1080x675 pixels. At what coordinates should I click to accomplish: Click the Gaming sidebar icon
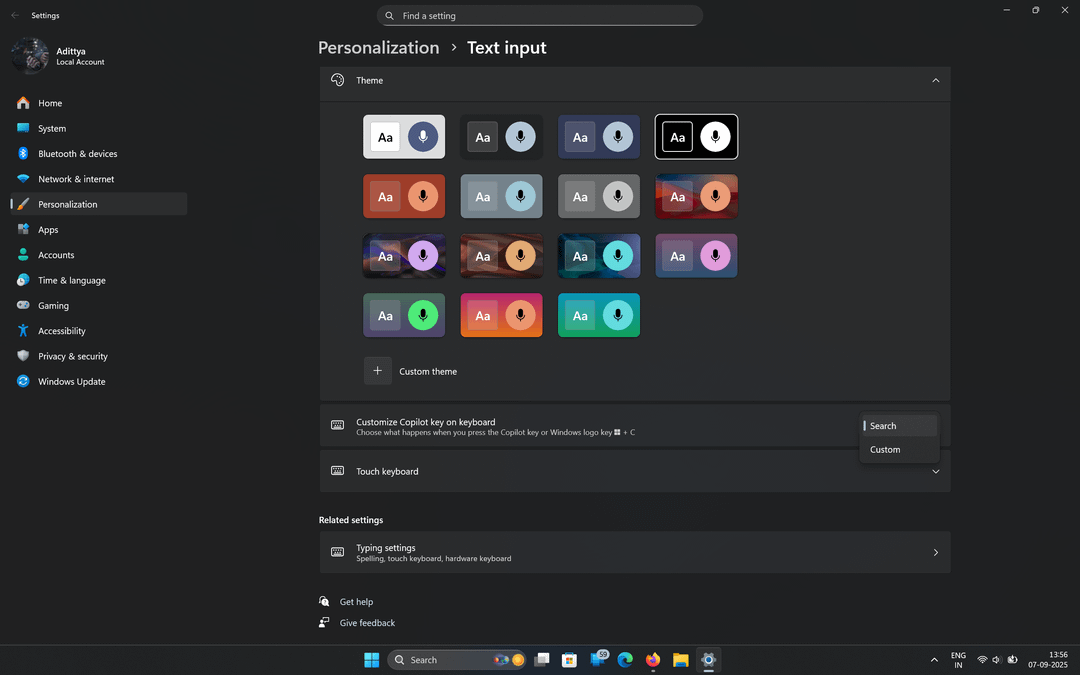click(x=23, y=306)
